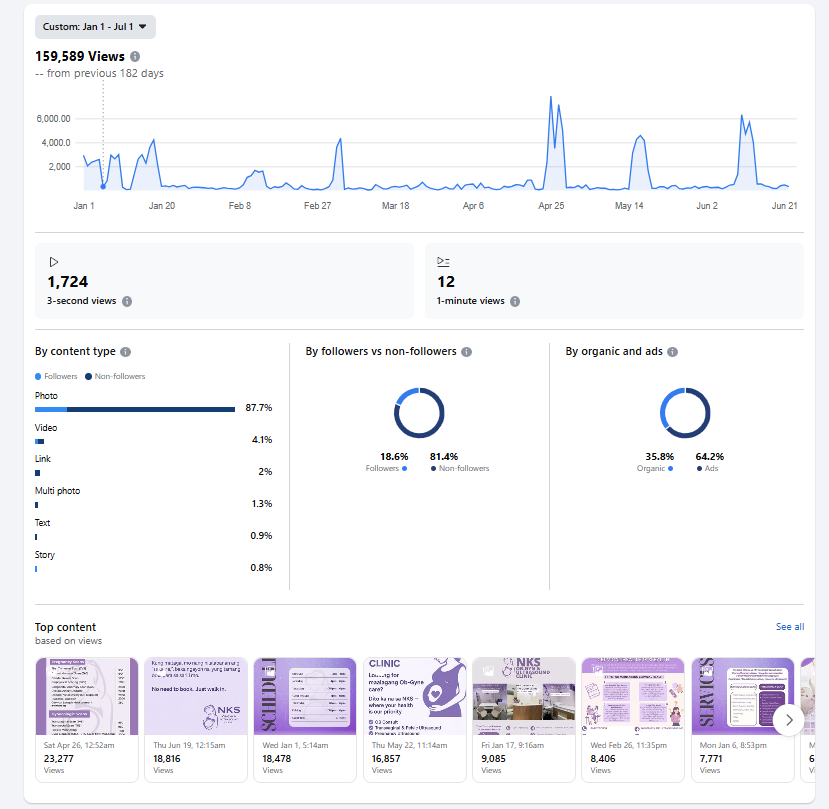This screenshot has width=829, height=809.
Task: Click info icon beside 1-minute views
Action: [515, 301]
